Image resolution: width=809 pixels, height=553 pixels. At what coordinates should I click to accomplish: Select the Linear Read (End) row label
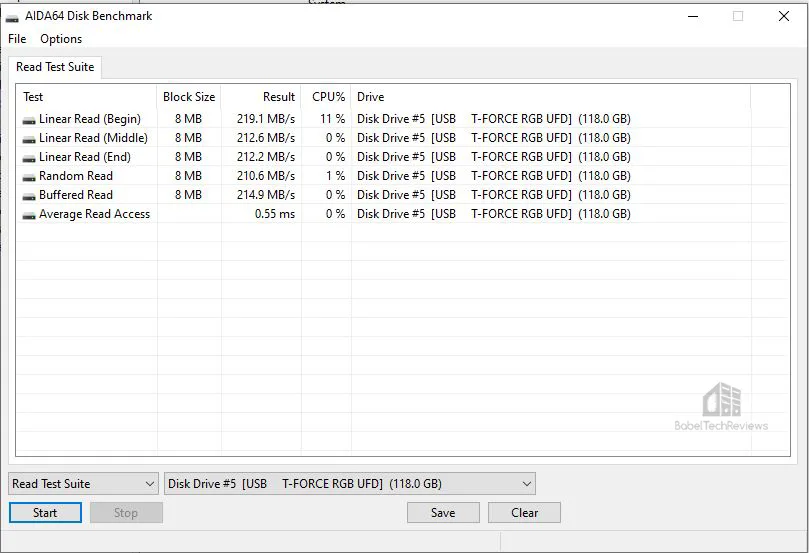tap(85, 157)
